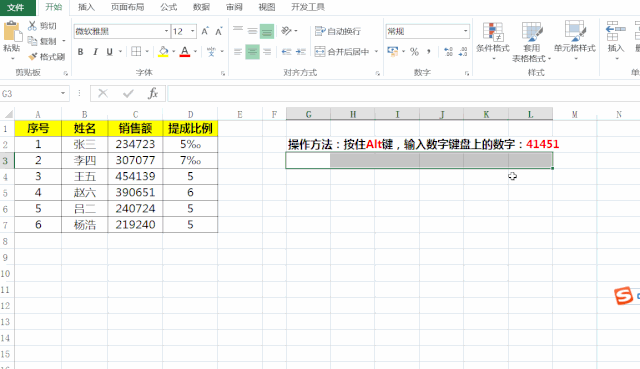Toggle middle vertical alignment
The width and height of the screenshot is (640, 369).
252,31
